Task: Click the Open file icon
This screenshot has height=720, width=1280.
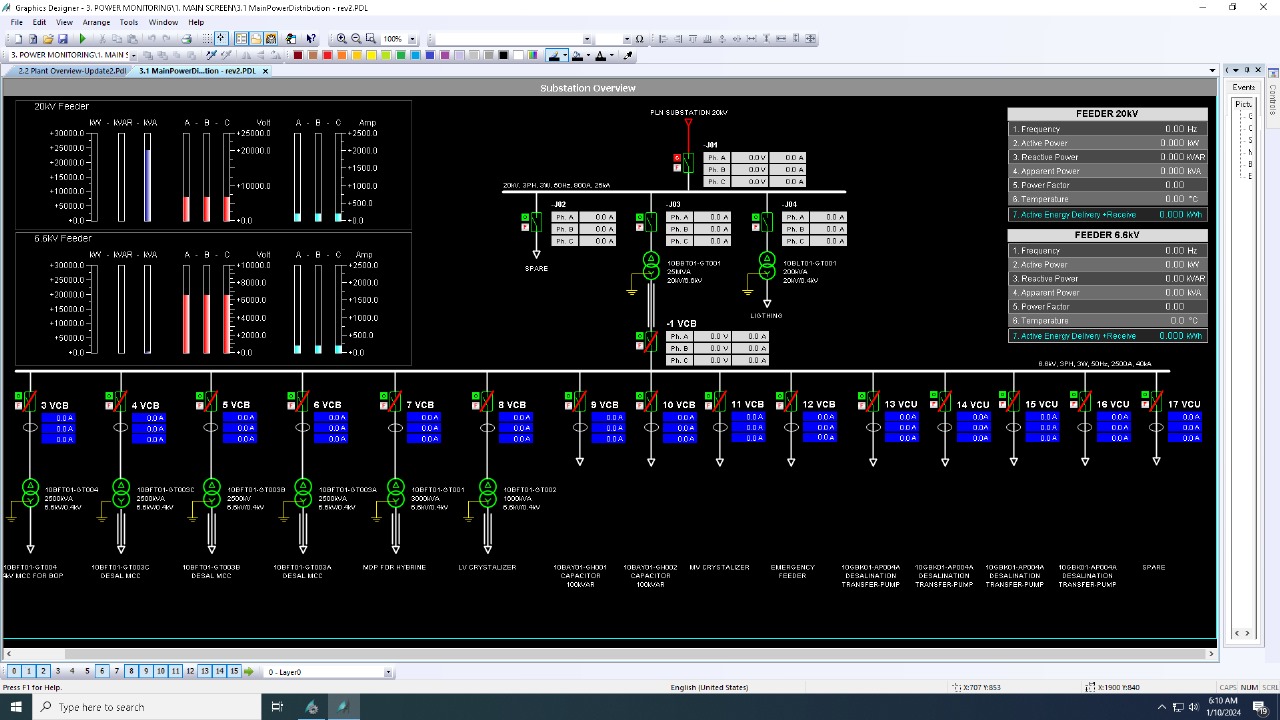Action: point(47,38)
